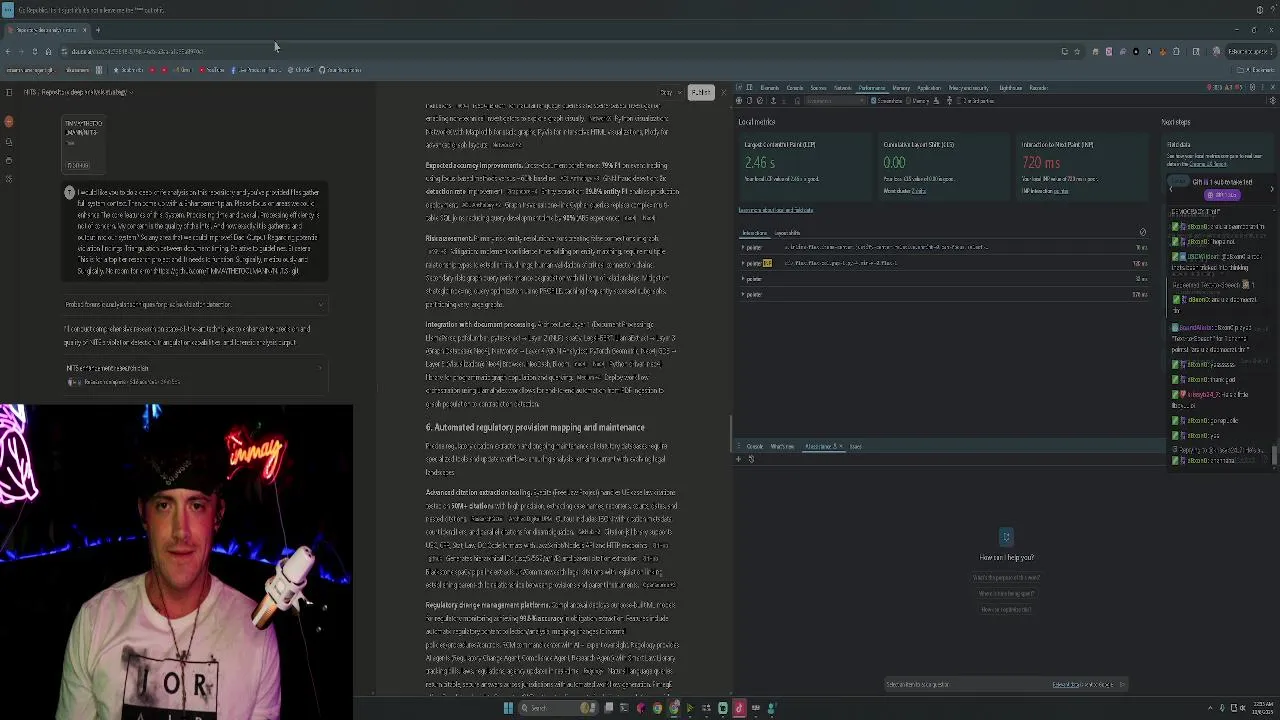Open the Recorder DevTools tab
Image resolution: width=1280 pixels, height=720 pixels.
point(1038,88)
